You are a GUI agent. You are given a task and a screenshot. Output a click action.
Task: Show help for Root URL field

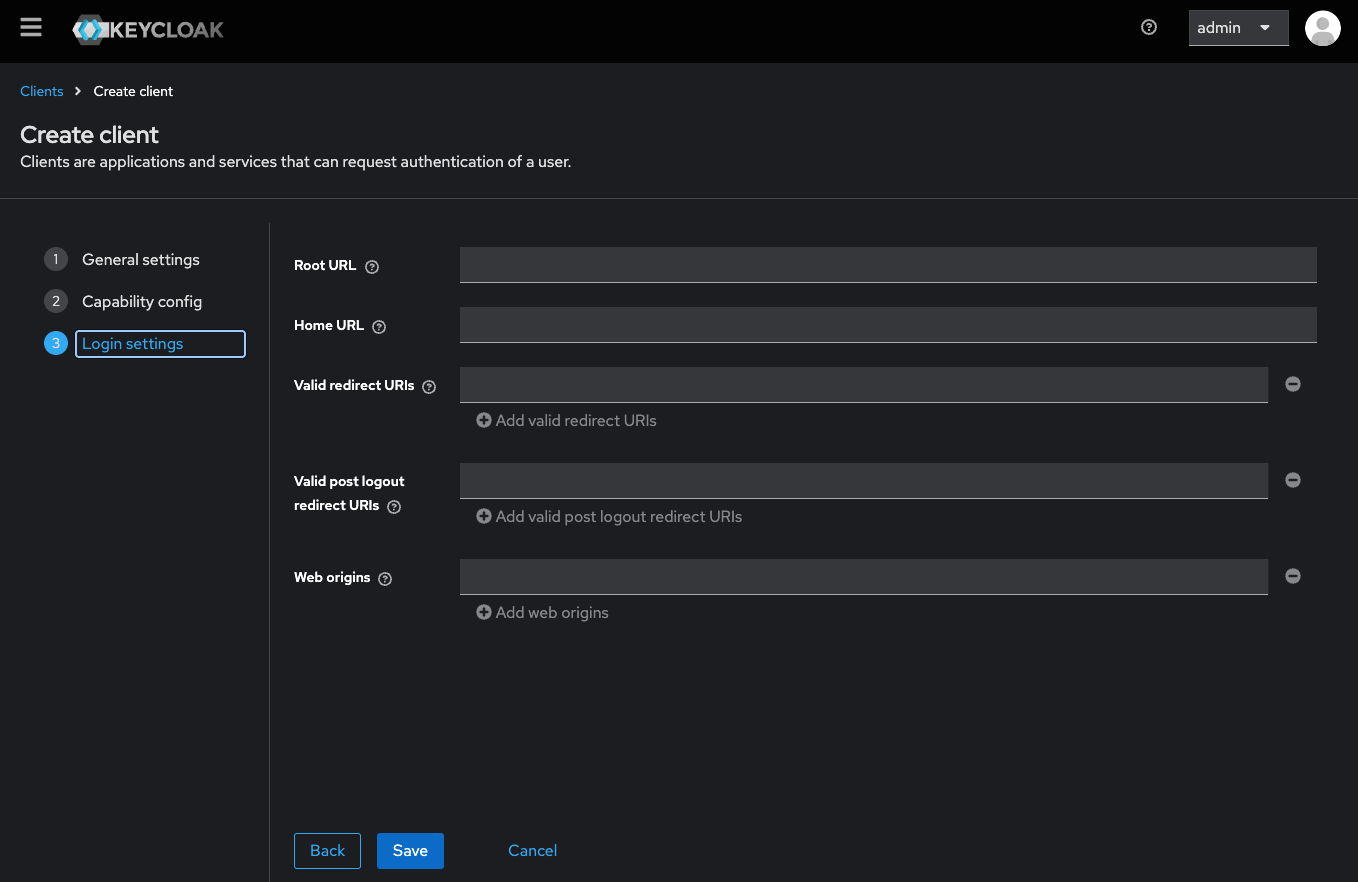[372, 267]
